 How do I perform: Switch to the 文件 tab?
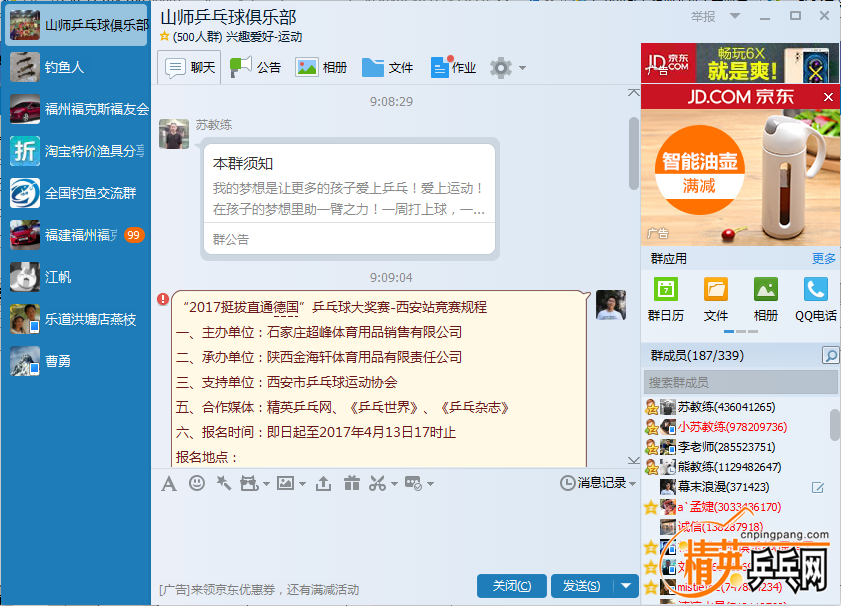(x=387, y=68)
